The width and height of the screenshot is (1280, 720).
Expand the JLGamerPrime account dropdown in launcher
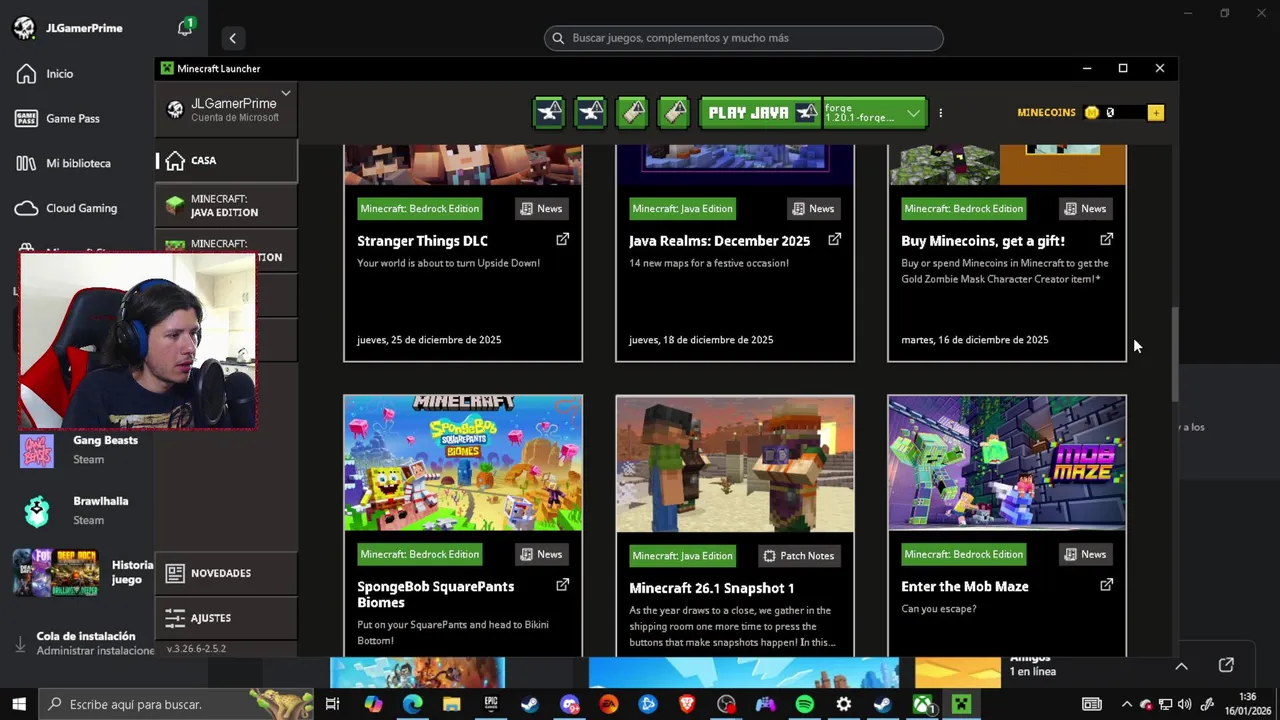pos(286,94)
